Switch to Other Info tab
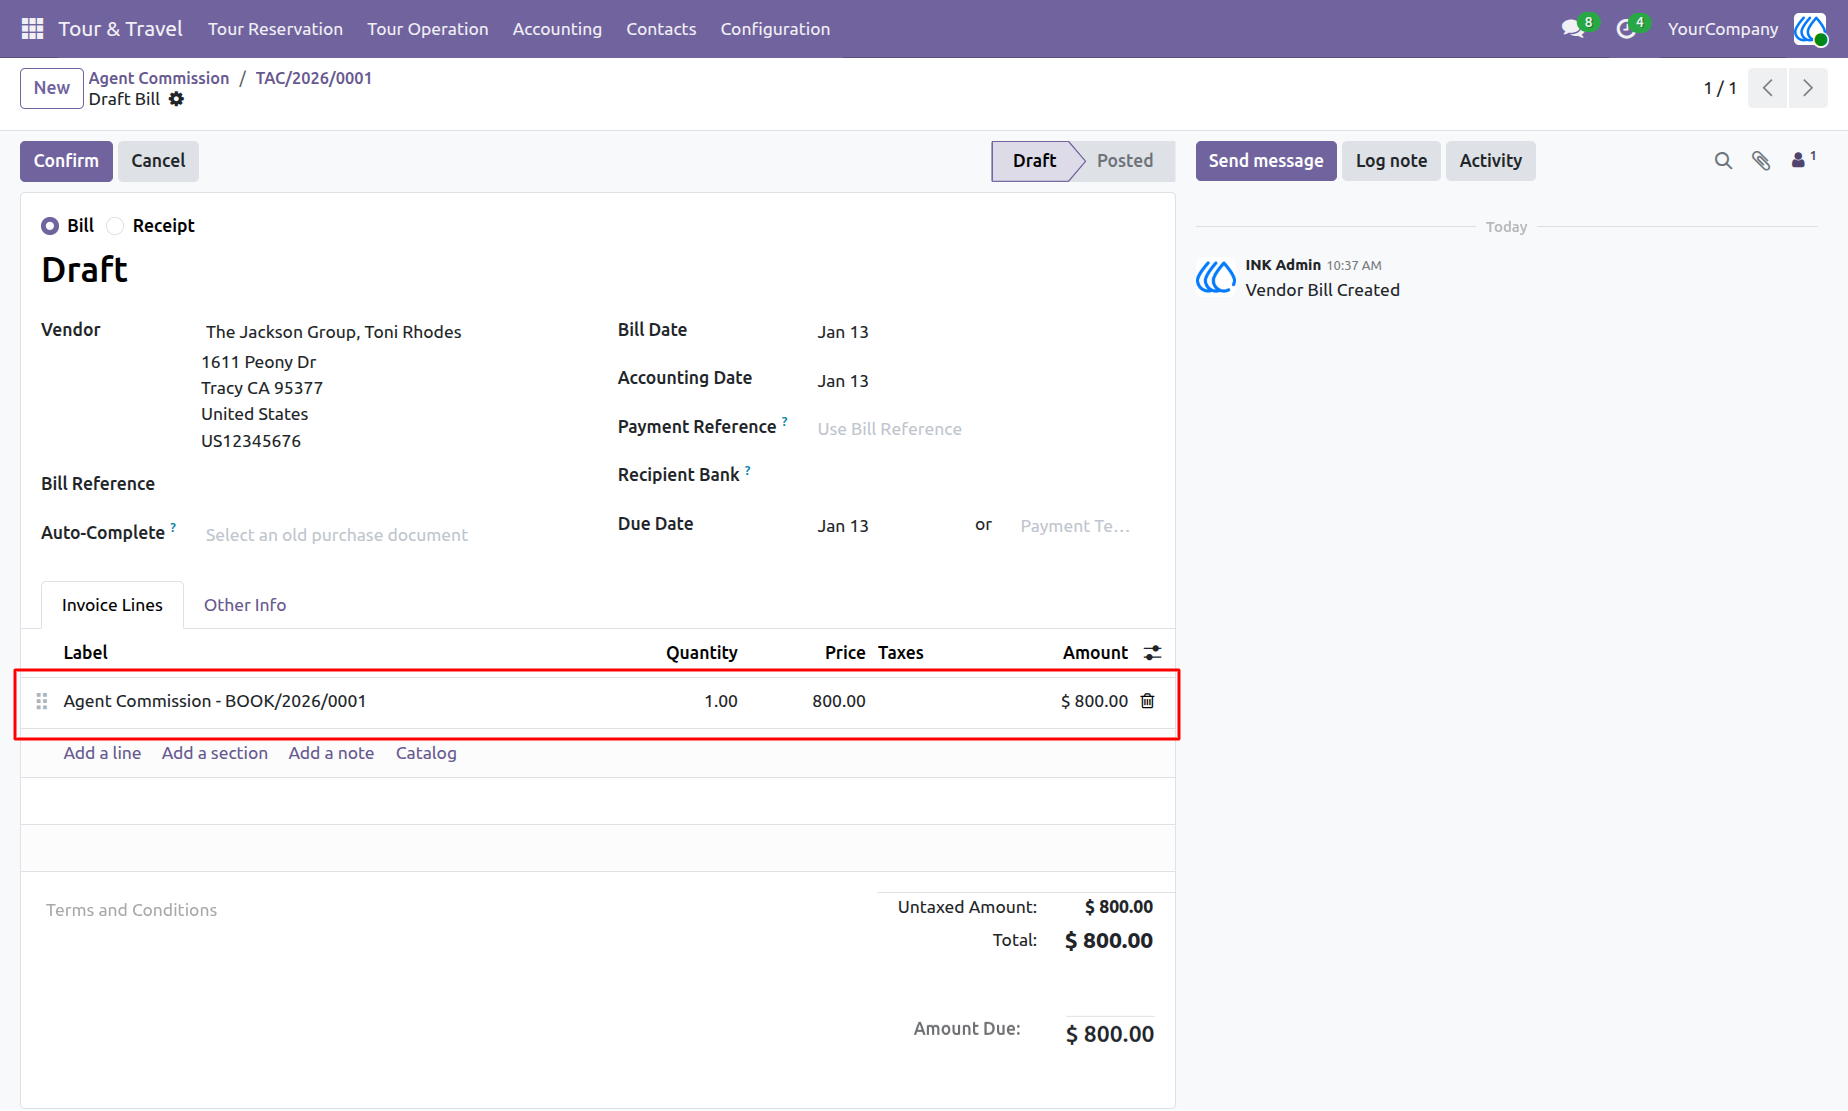 [245, 605]
